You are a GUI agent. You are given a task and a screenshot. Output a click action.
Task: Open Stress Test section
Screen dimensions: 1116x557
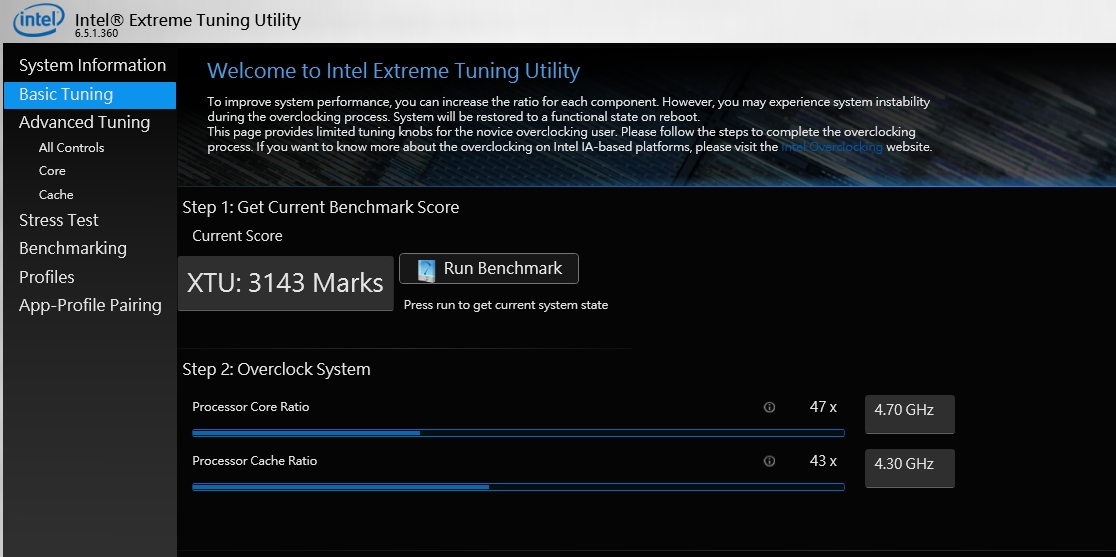58,221
